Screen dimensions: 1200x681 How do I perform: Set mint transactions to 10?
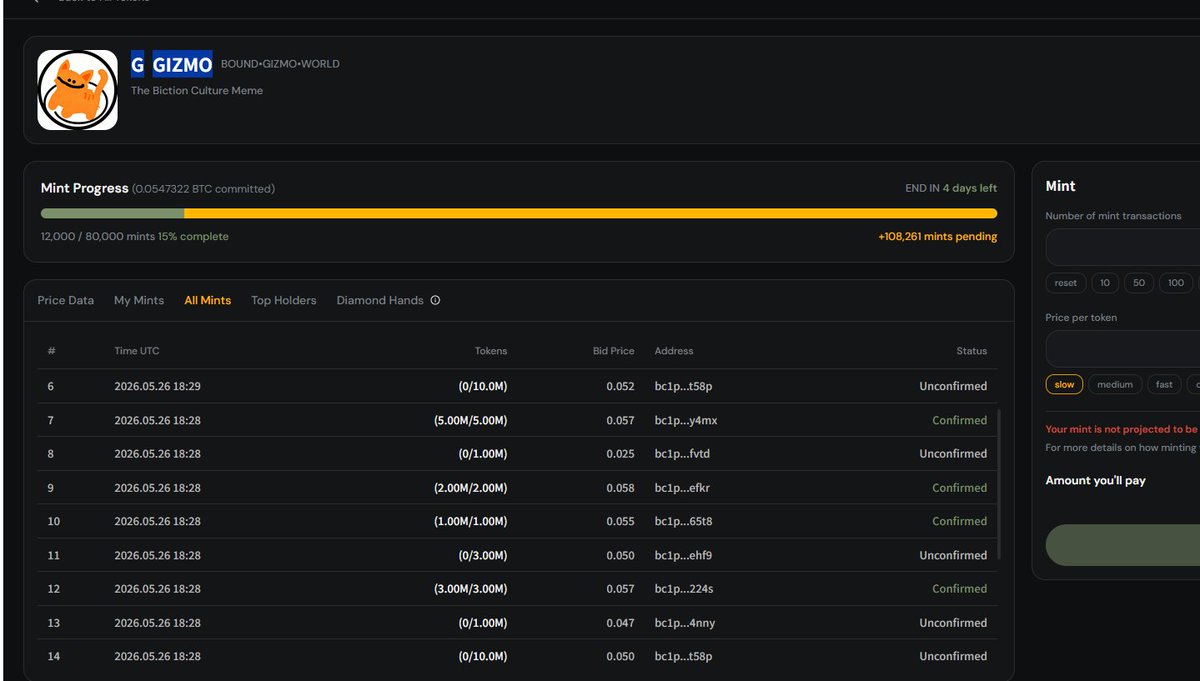tap(1105, 283)
